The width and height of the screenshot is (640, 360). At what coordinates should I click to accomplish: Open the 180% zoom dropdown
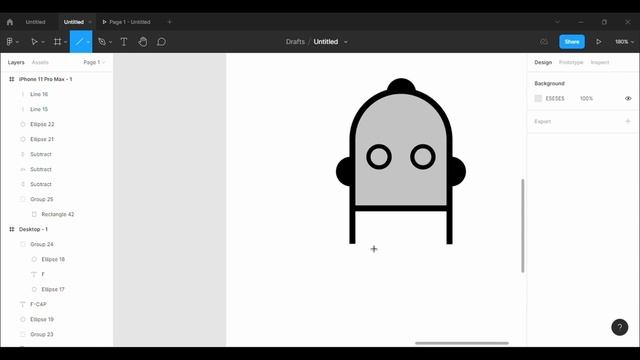point(624,42)
